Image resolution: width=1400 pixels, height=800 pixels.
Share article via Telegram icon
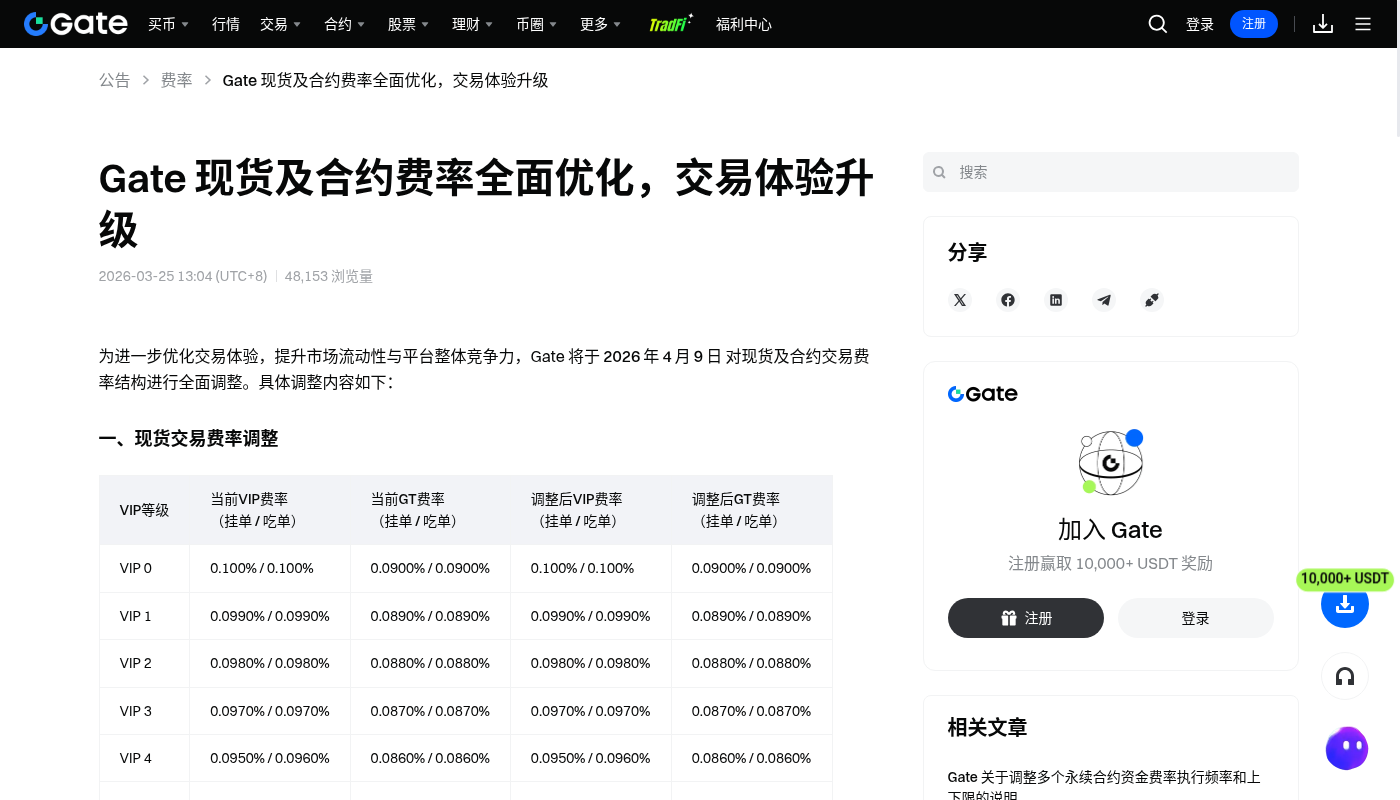click(x=1104, y=300)
